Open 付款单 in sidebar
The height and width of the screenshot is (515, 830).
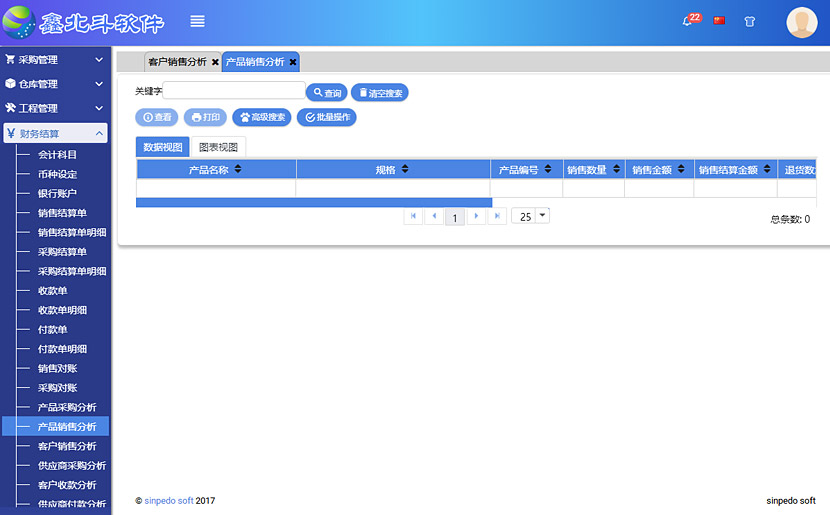52,329
